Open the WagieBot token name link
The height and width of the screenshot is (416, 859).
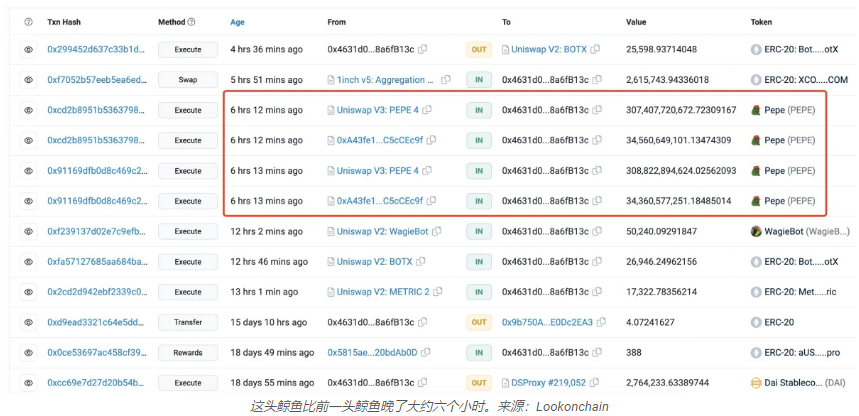pos(806,232)
